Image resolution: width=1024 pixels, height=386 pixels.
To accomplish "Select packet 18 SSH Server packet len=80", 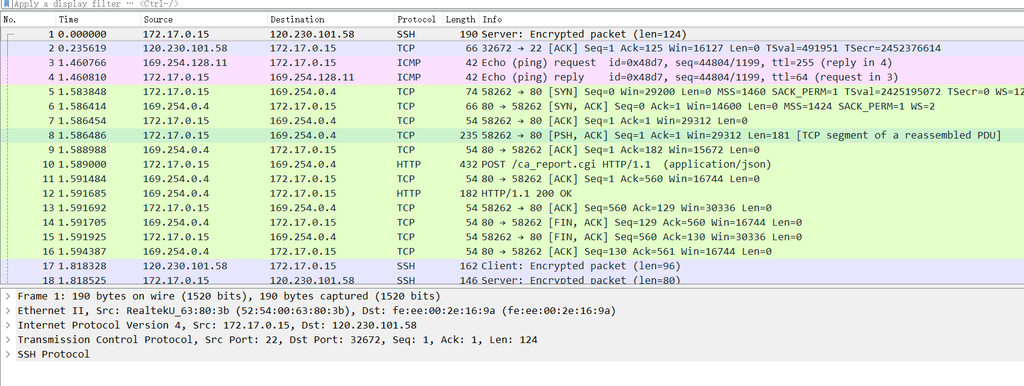I will [512, 280].
